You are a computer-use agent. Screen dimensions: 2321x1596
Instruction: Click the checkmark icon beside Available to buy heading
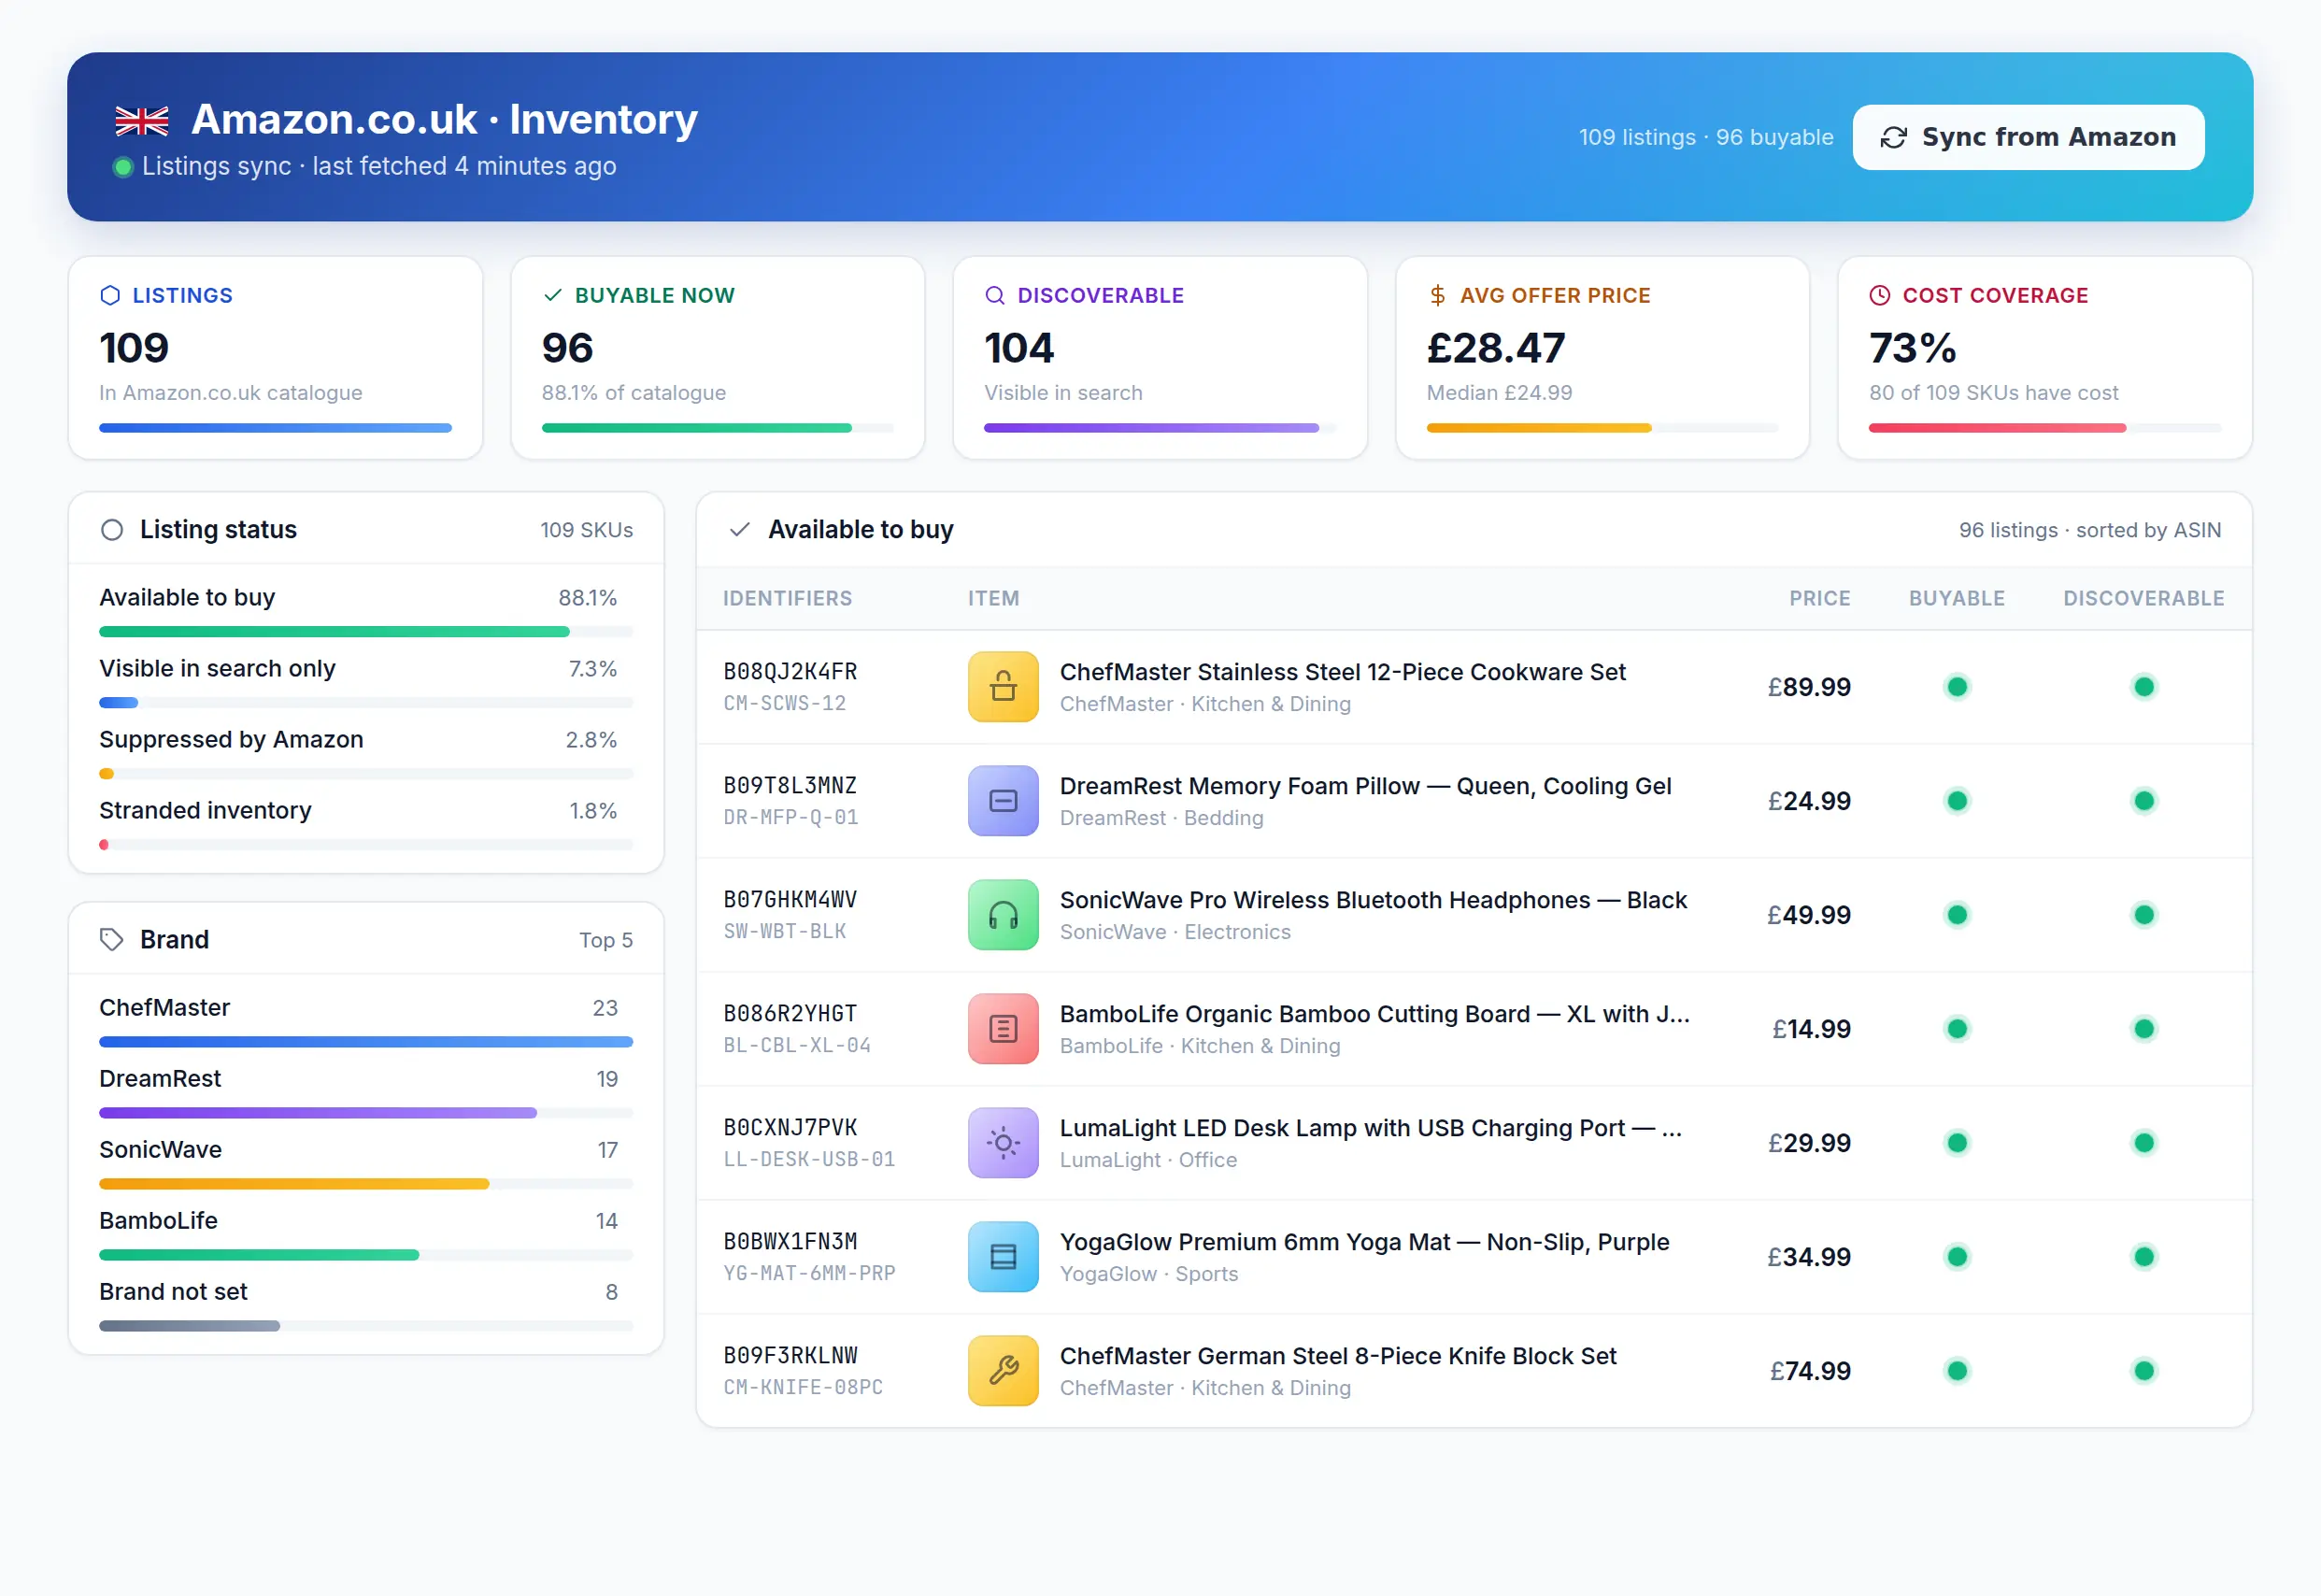[x=740, y=530]
